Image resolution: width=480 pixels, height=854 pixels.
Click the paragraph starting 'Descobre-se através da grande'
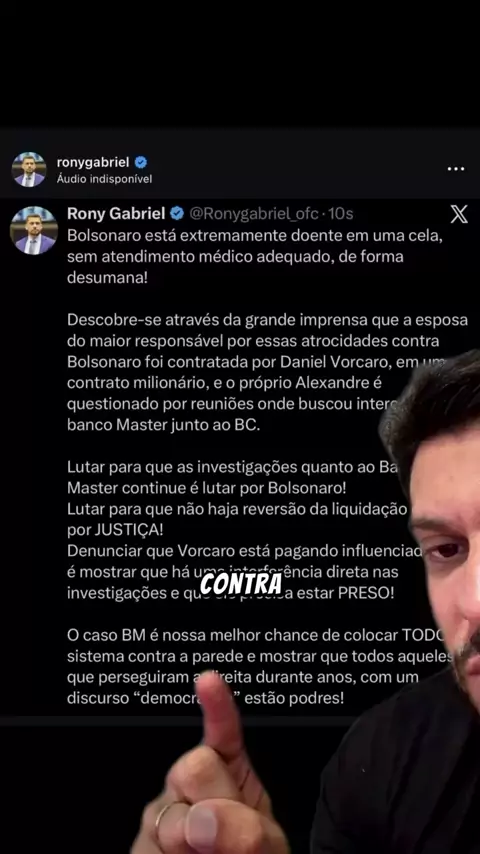(267, 373)
